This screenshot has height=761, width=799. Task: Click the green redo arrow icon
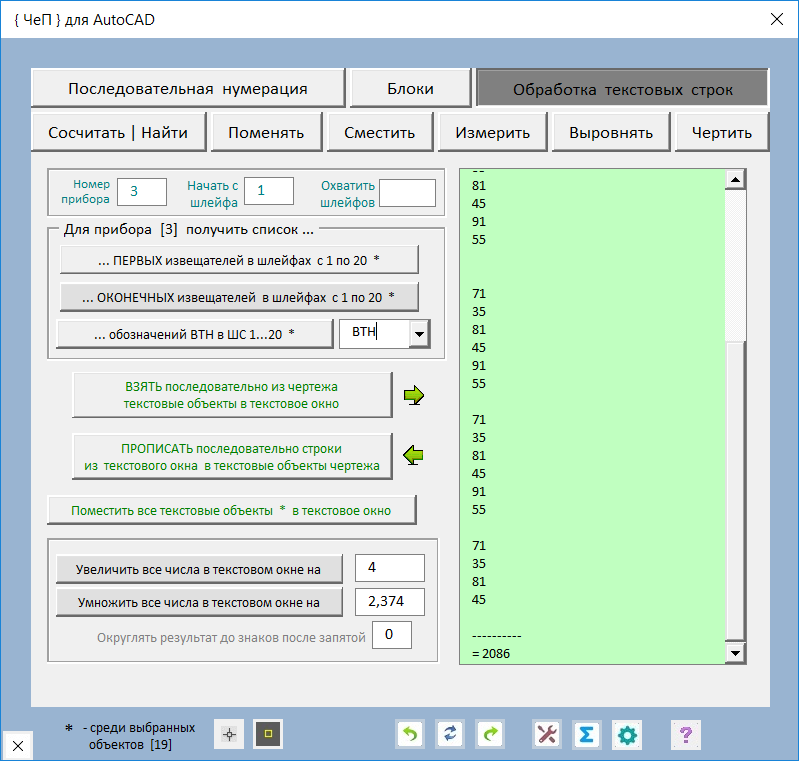pos(490,735)
